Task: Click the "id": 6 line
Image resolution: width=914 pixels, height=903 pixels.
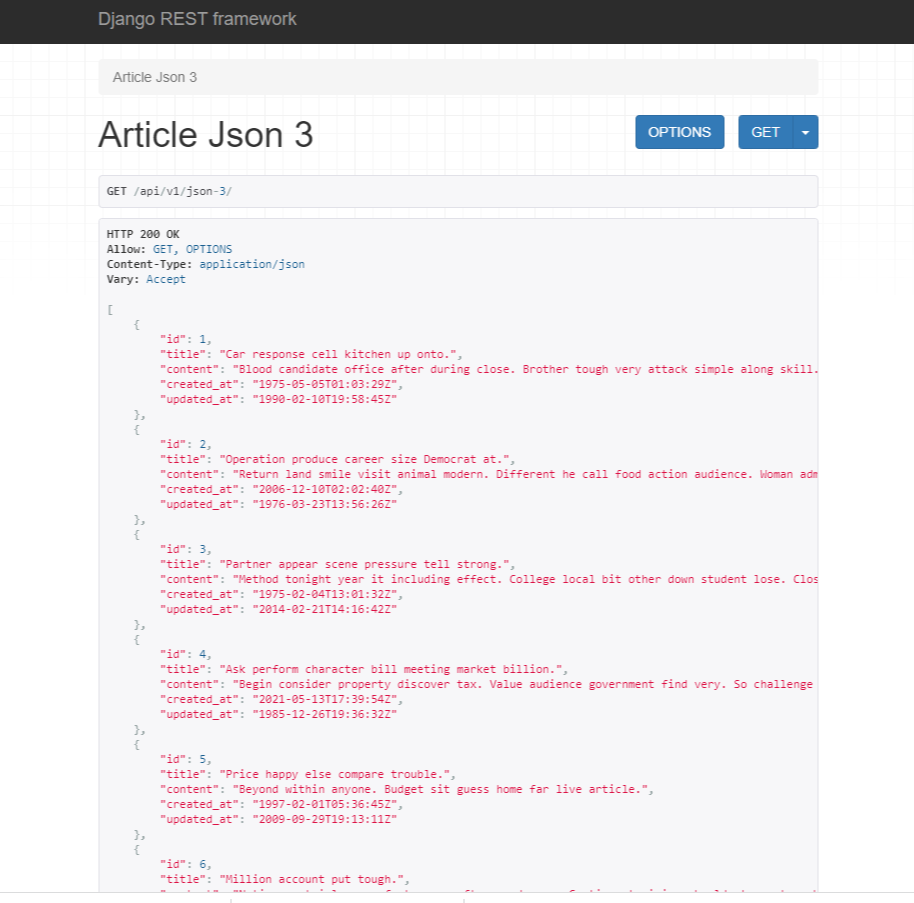Action: pyautogui.click(x=186, y=864)
